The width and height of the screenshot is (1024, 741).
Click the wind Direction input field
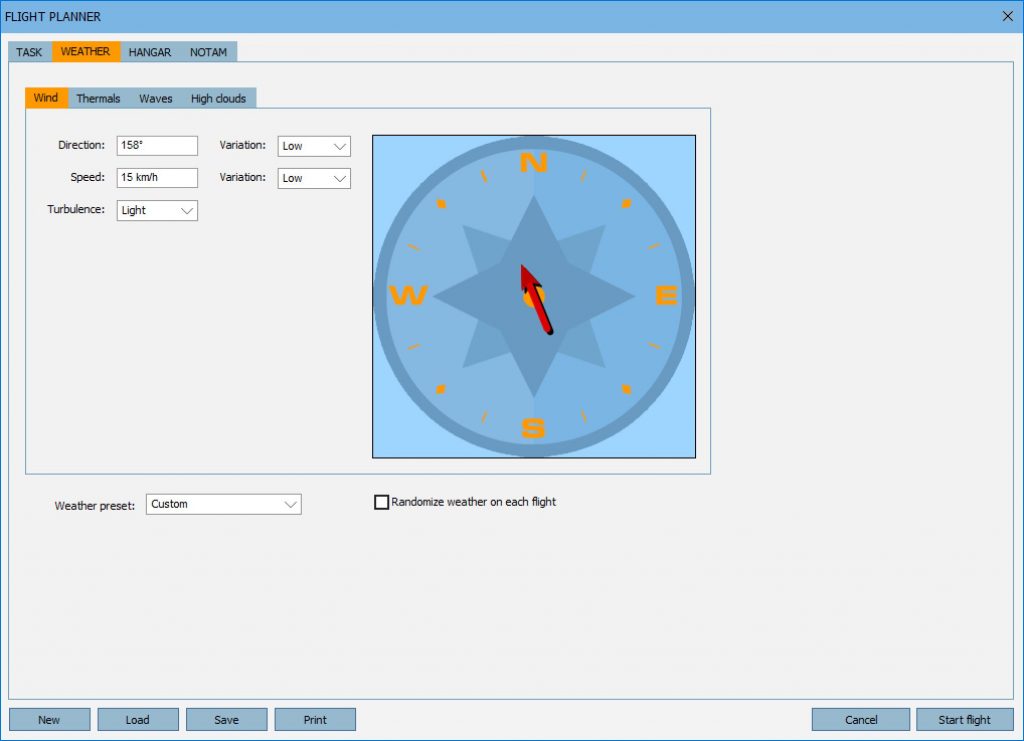click(x=157, y=146)
